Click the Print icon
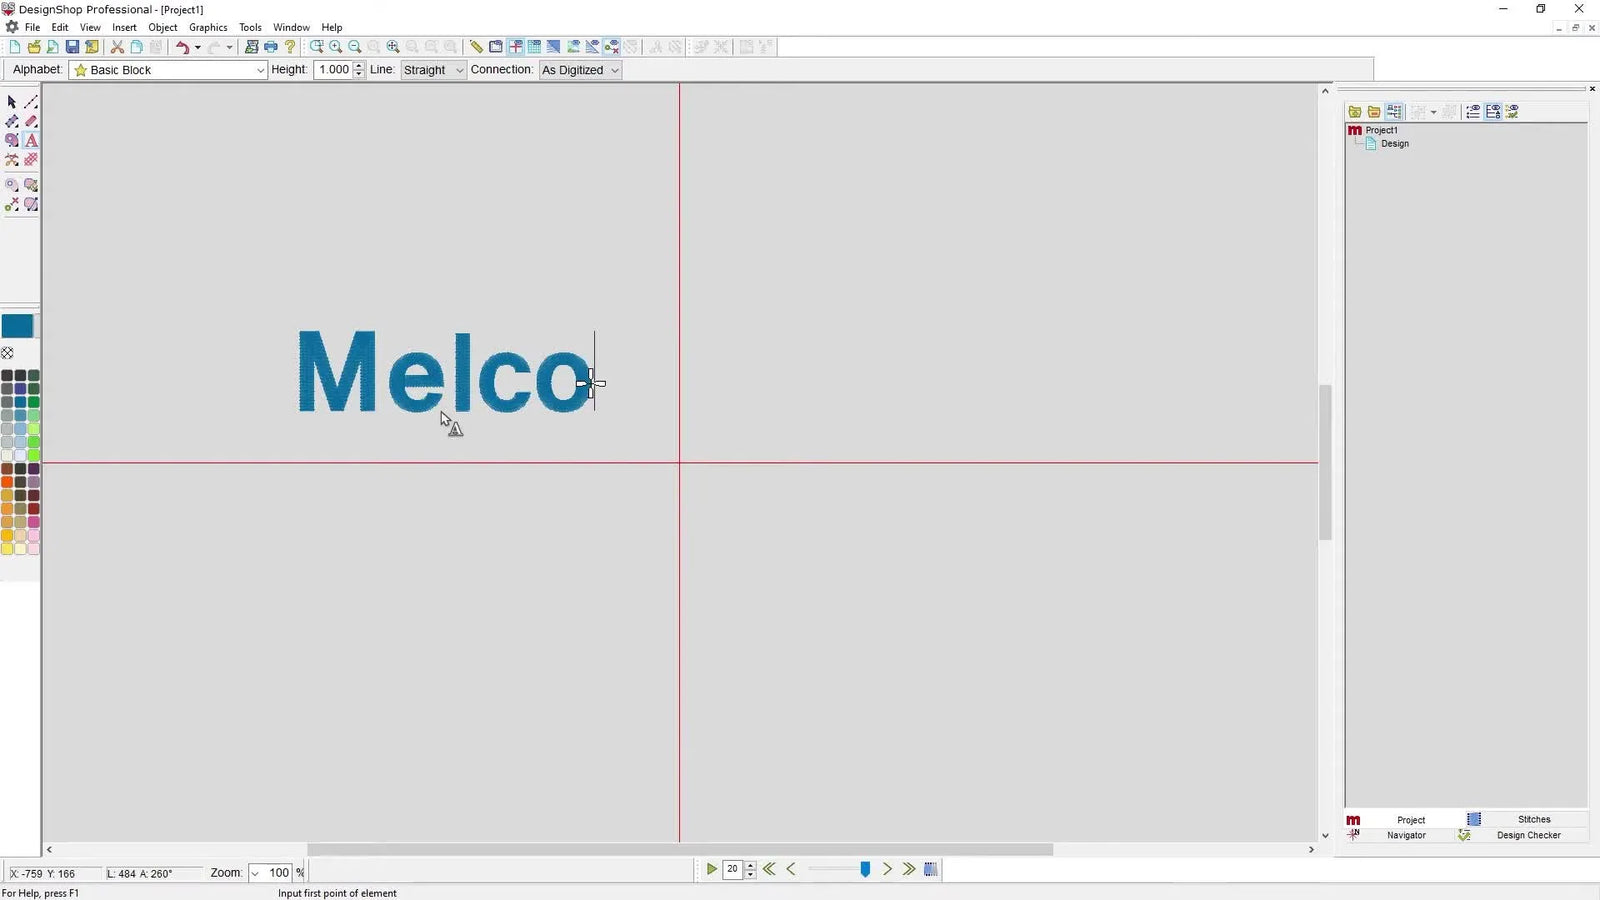 click(x=270, y=47)
